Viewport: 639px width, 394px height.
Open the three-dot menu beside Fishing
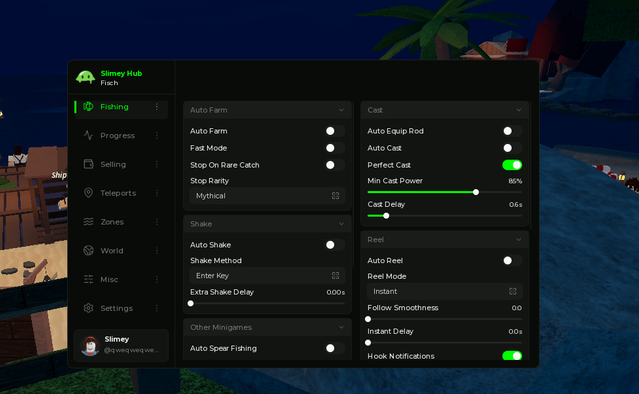pos(157,107)
